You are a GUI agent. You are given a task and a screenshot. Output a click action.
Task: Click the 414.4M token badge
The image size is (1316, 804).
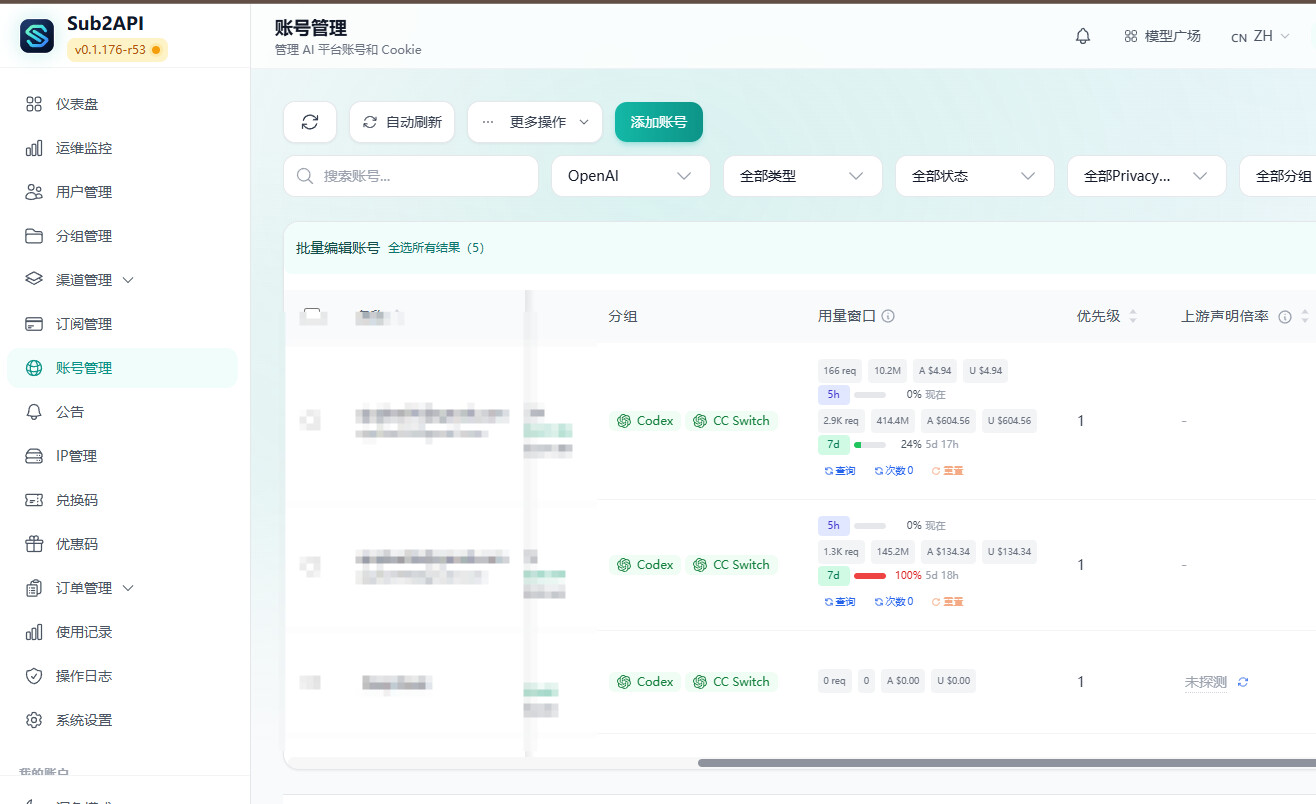(892, 421)
